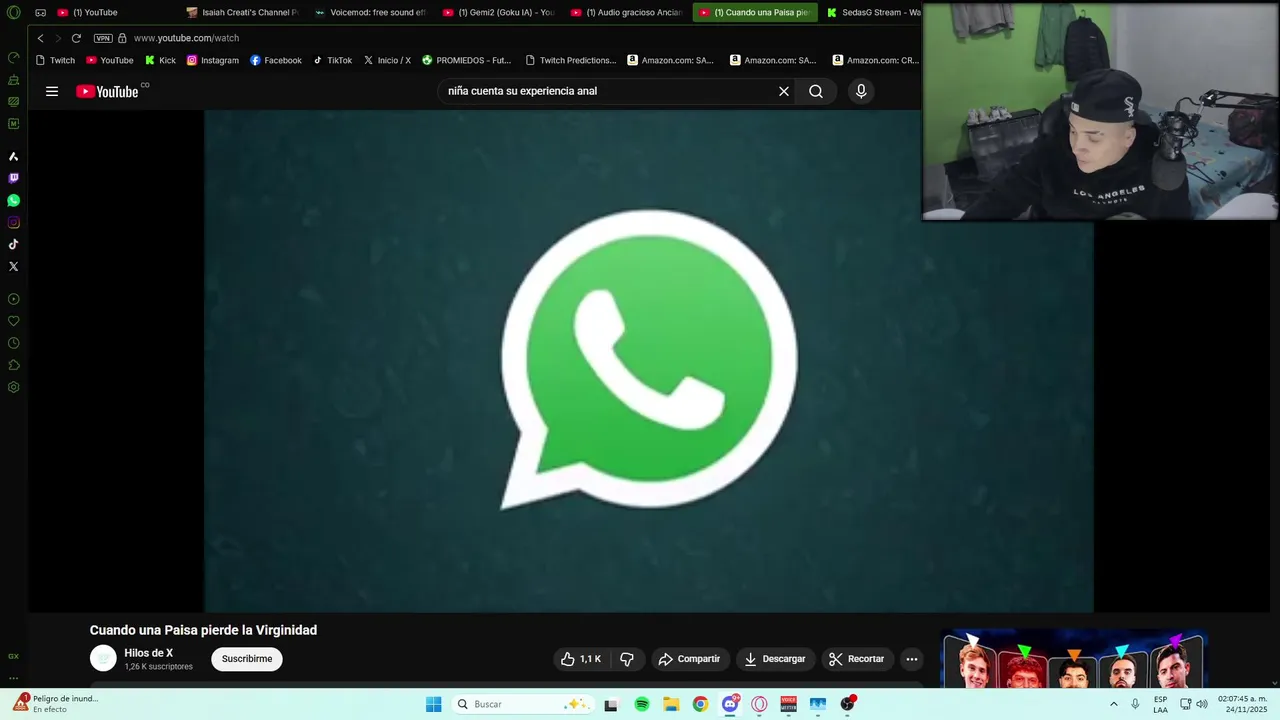Open YouTube hamburger guide menu
Image resolution: width=1280 pixels, height=720 pixels.
[x=52, y=91]
